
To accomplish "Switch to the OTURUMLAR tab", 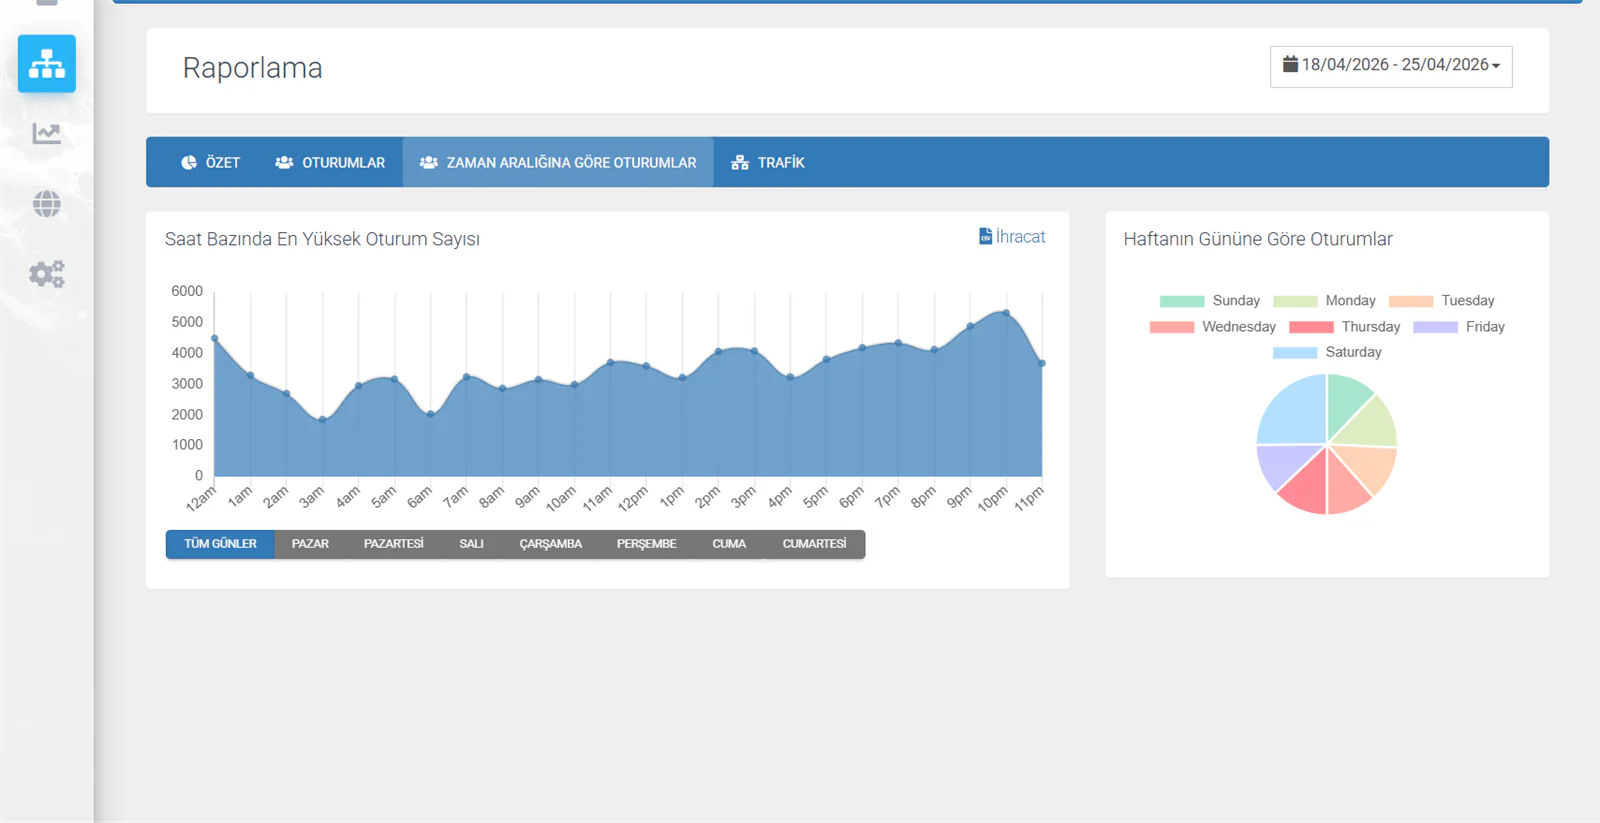I will (330, 162).
